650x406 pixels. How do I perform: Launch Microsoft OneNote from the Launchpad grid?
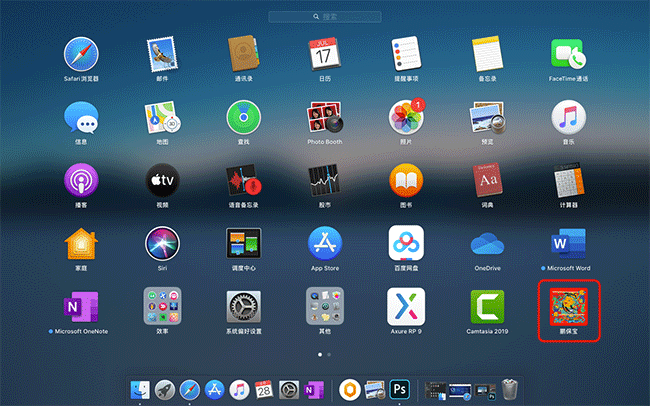81,307
